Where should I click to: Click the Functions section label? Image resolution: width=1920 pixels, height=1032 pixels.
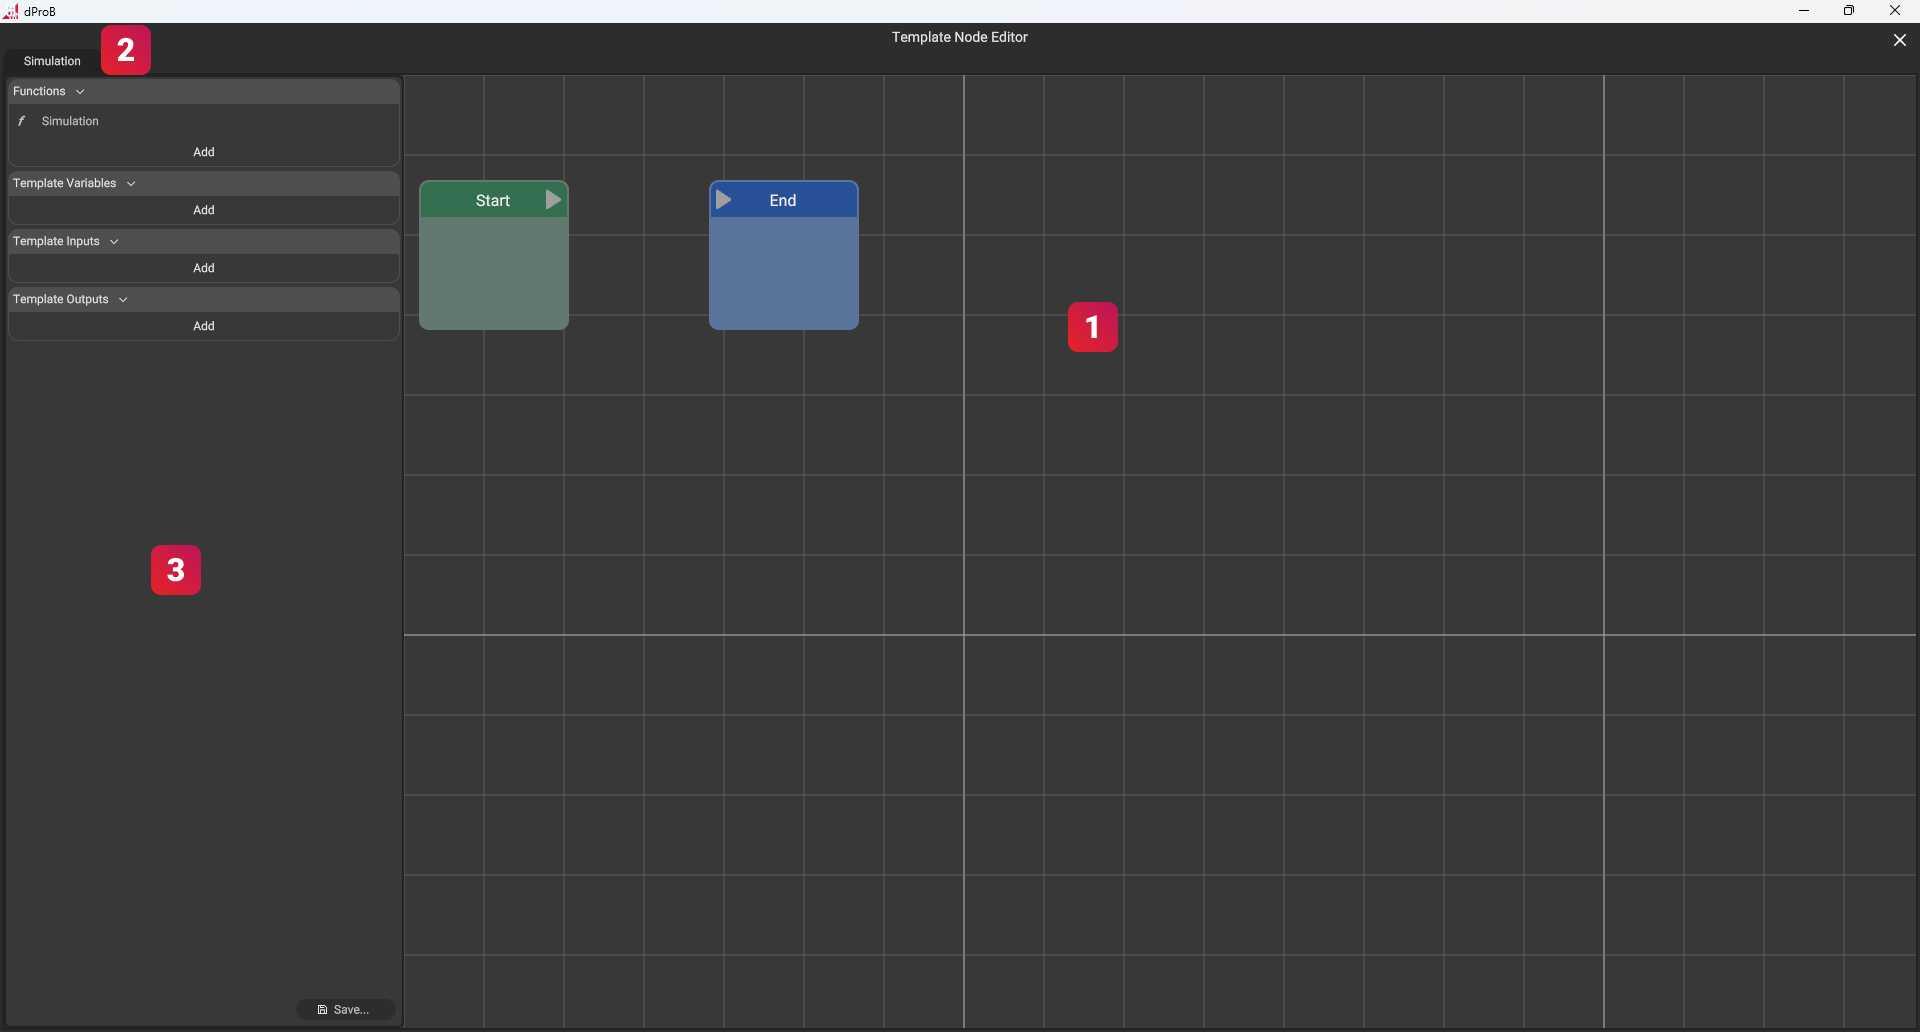39,92
